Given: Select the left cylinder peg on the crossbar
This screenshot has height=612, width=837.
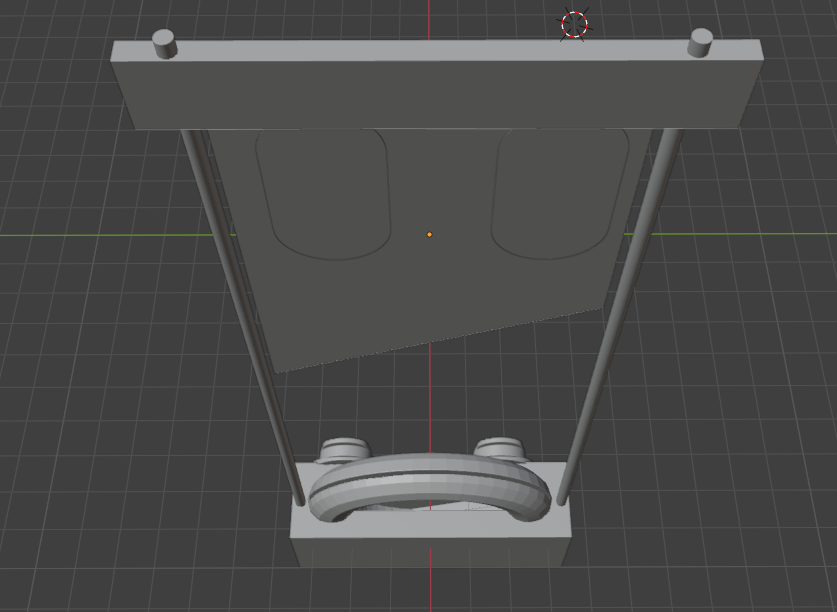Looking at the screenshot, I should click(164, 44).
